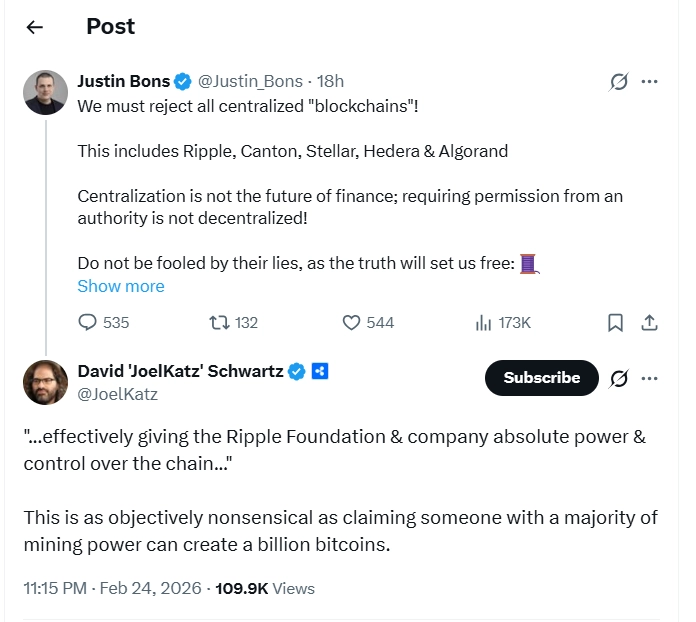Open the @JoelKatz handle link
Viewport: 696px width, 622px height.
[117, 394]
